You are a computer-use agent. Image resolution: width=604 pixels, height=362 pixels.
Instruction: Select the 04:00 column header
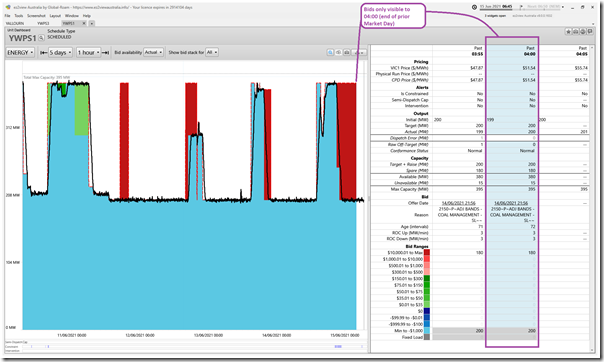pyautogui.click(x=529, y=54)
